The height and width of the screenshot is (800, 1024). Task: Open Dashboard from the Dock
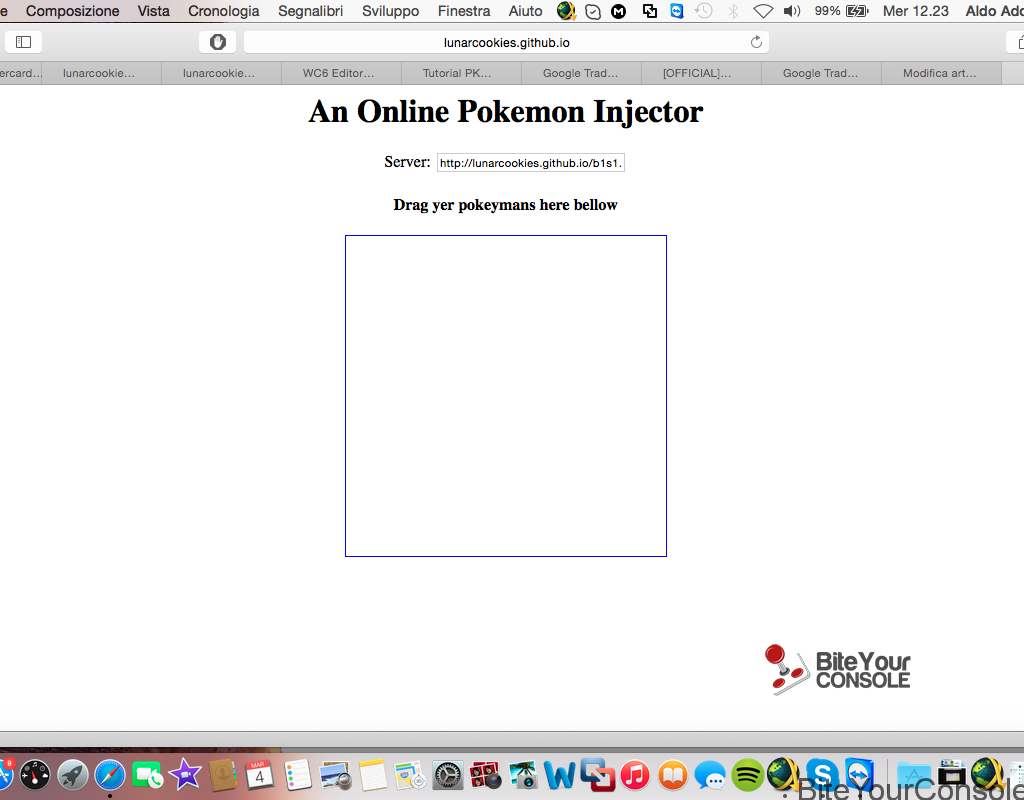coord(35,776)
